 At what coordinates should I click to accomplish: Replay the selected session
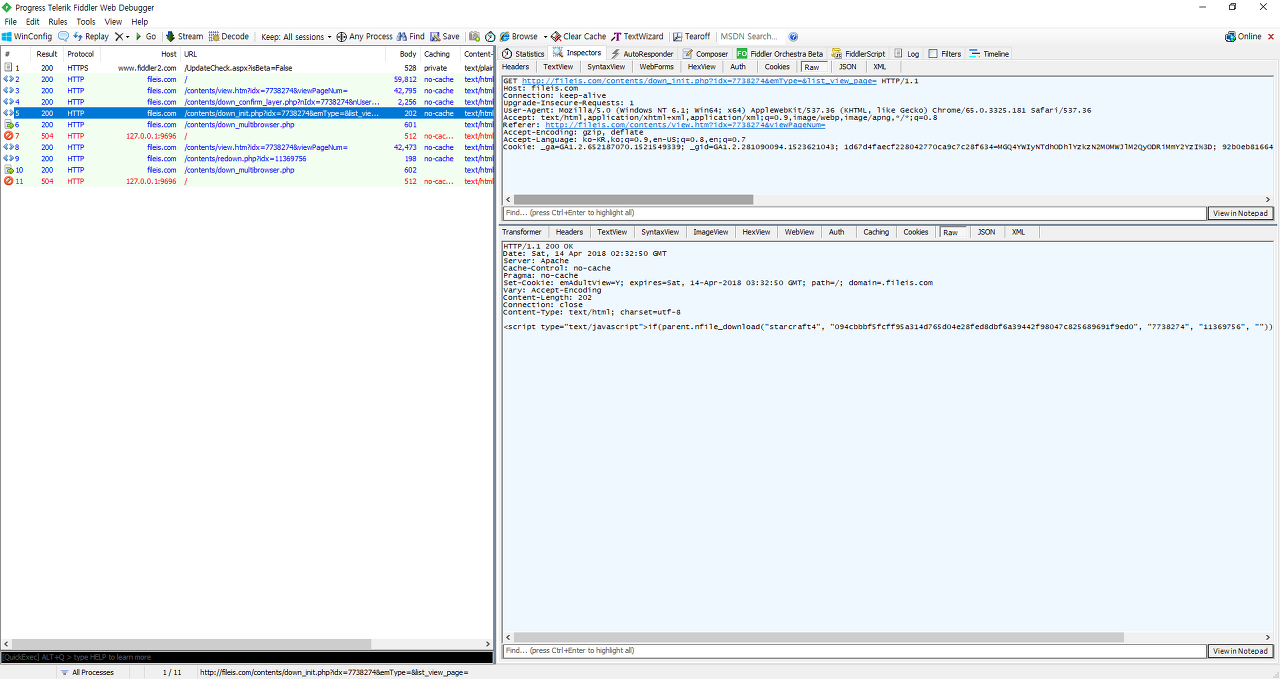point(91,36)
